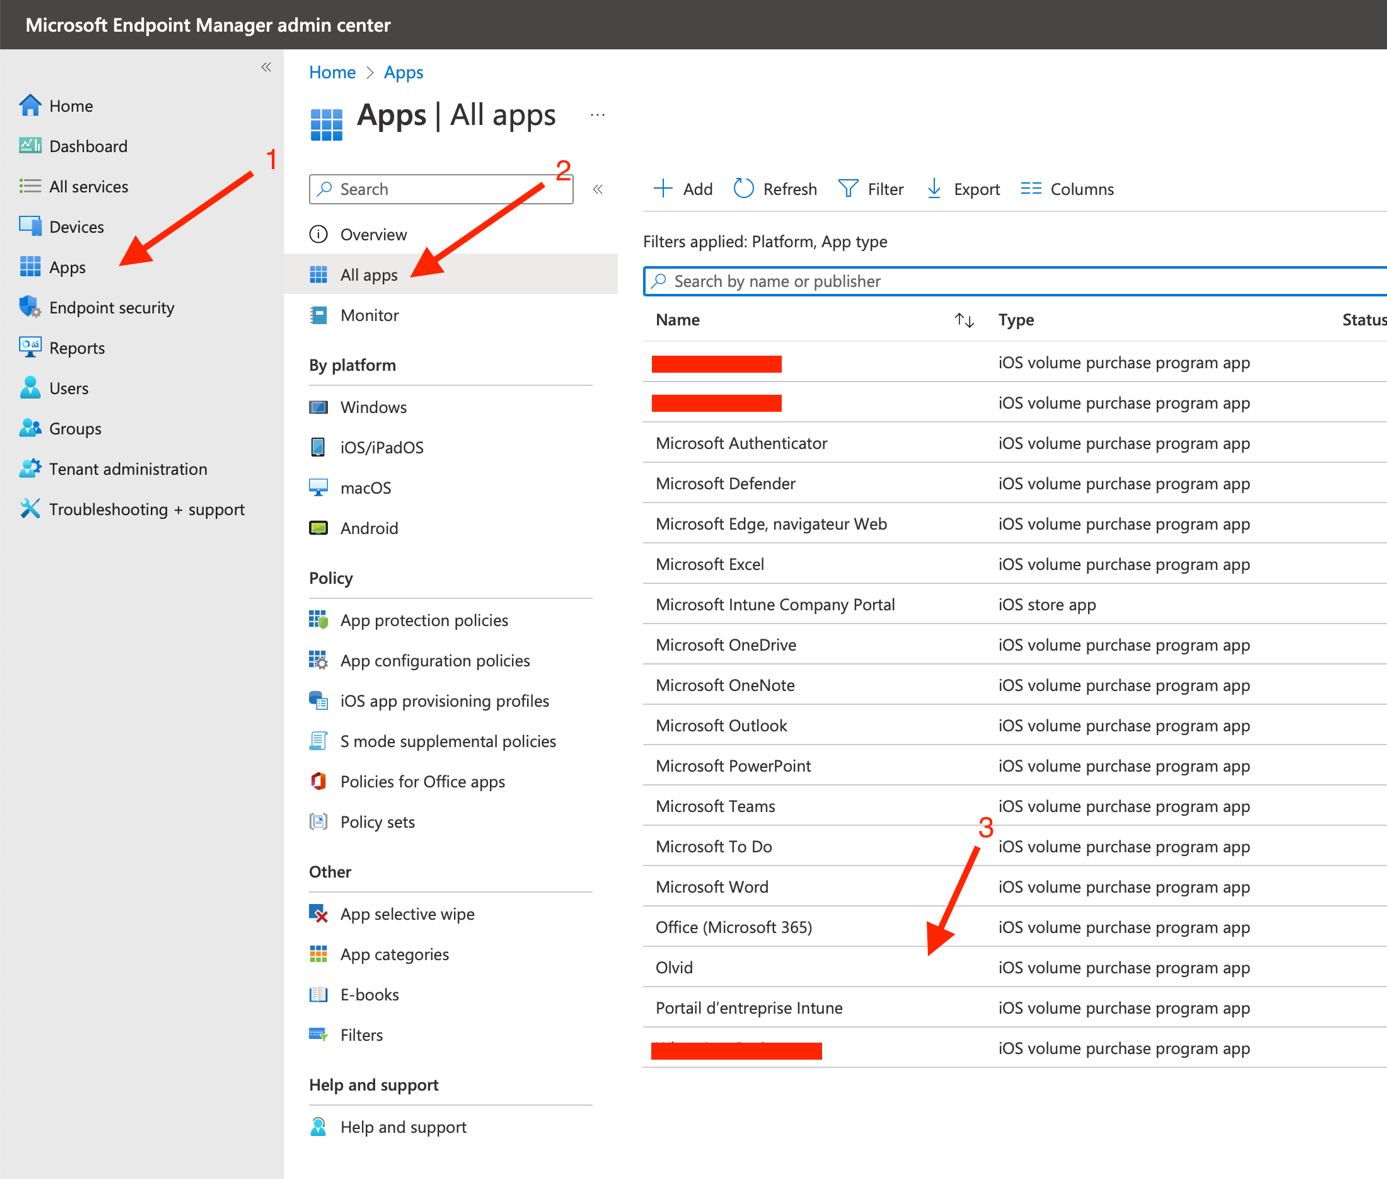Click the Windows platform icon

319,407
